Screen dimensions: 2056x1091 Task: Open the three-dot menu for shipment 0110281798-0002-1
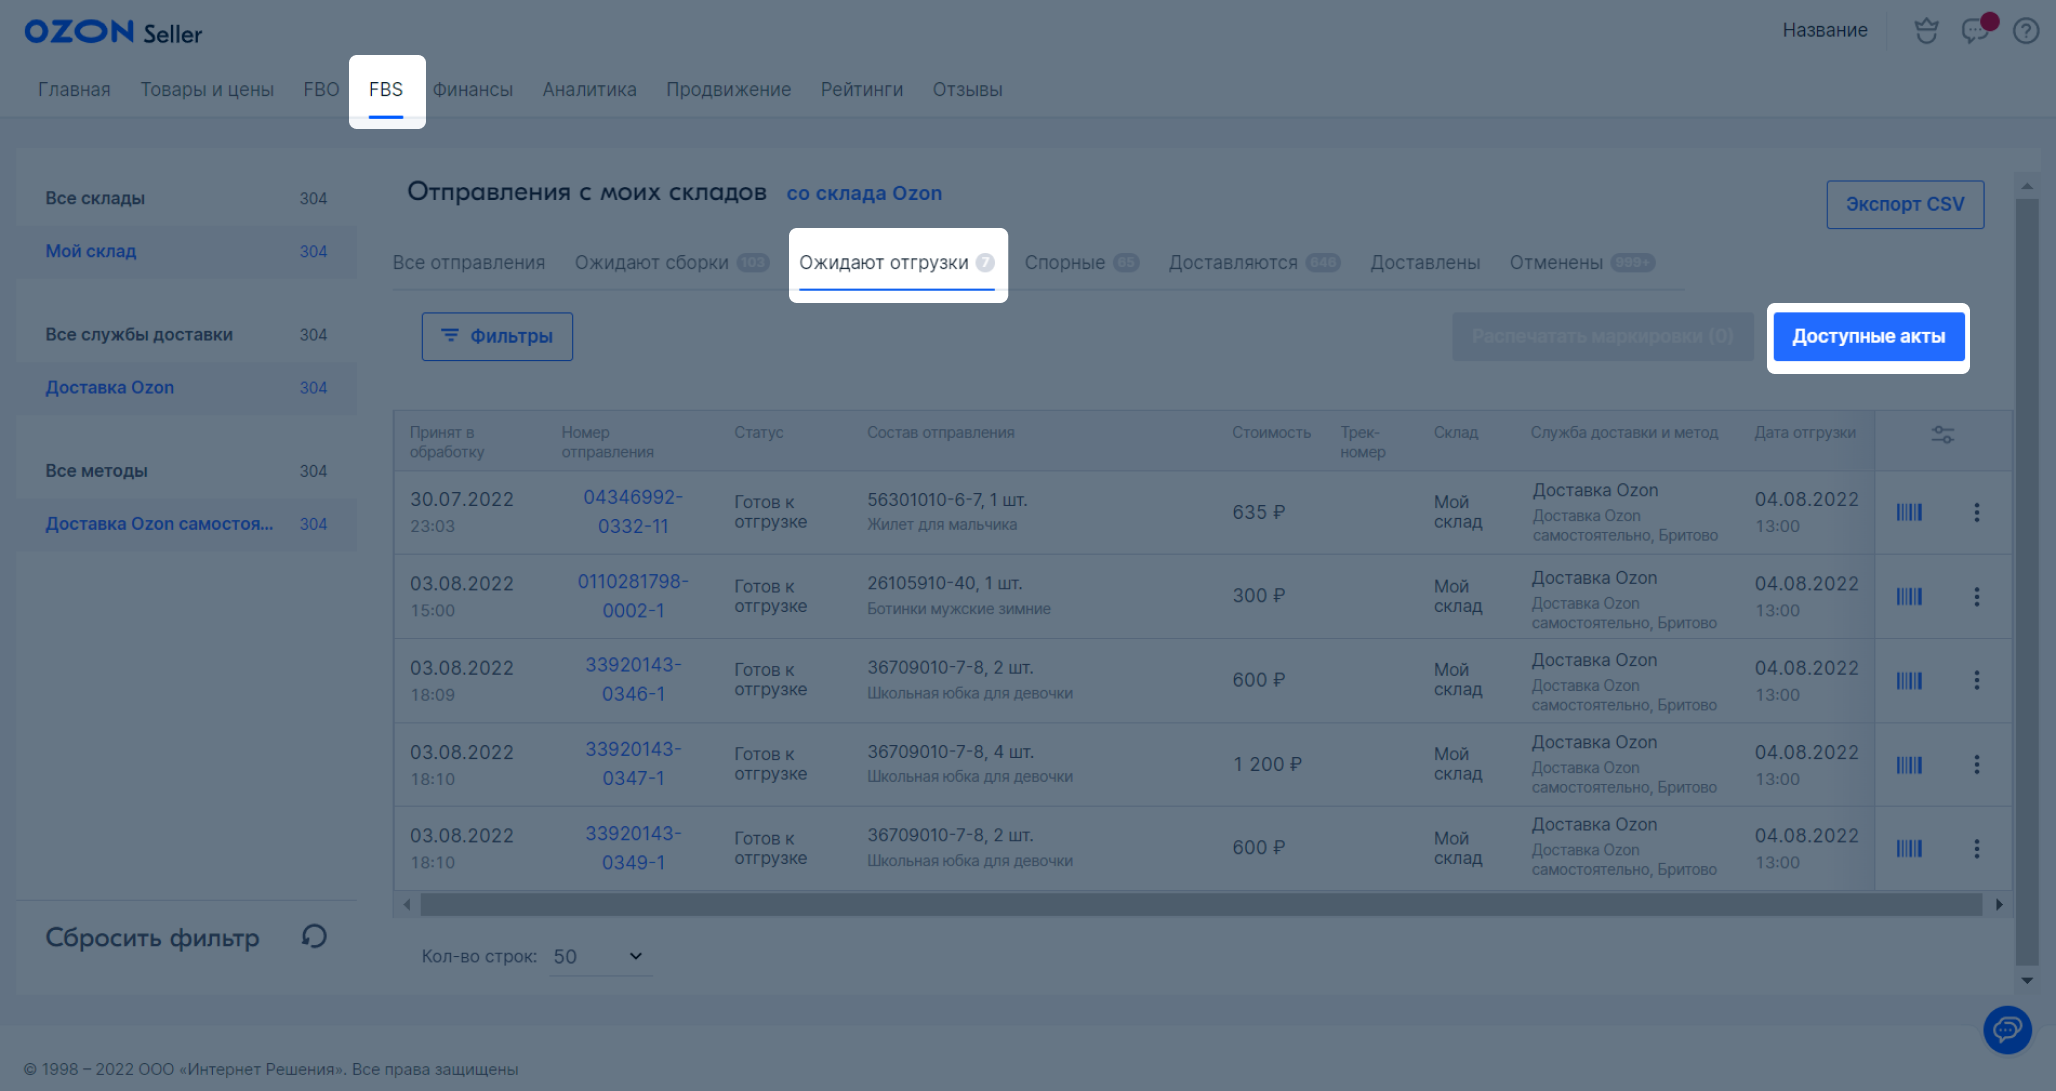click(1976, 596)
